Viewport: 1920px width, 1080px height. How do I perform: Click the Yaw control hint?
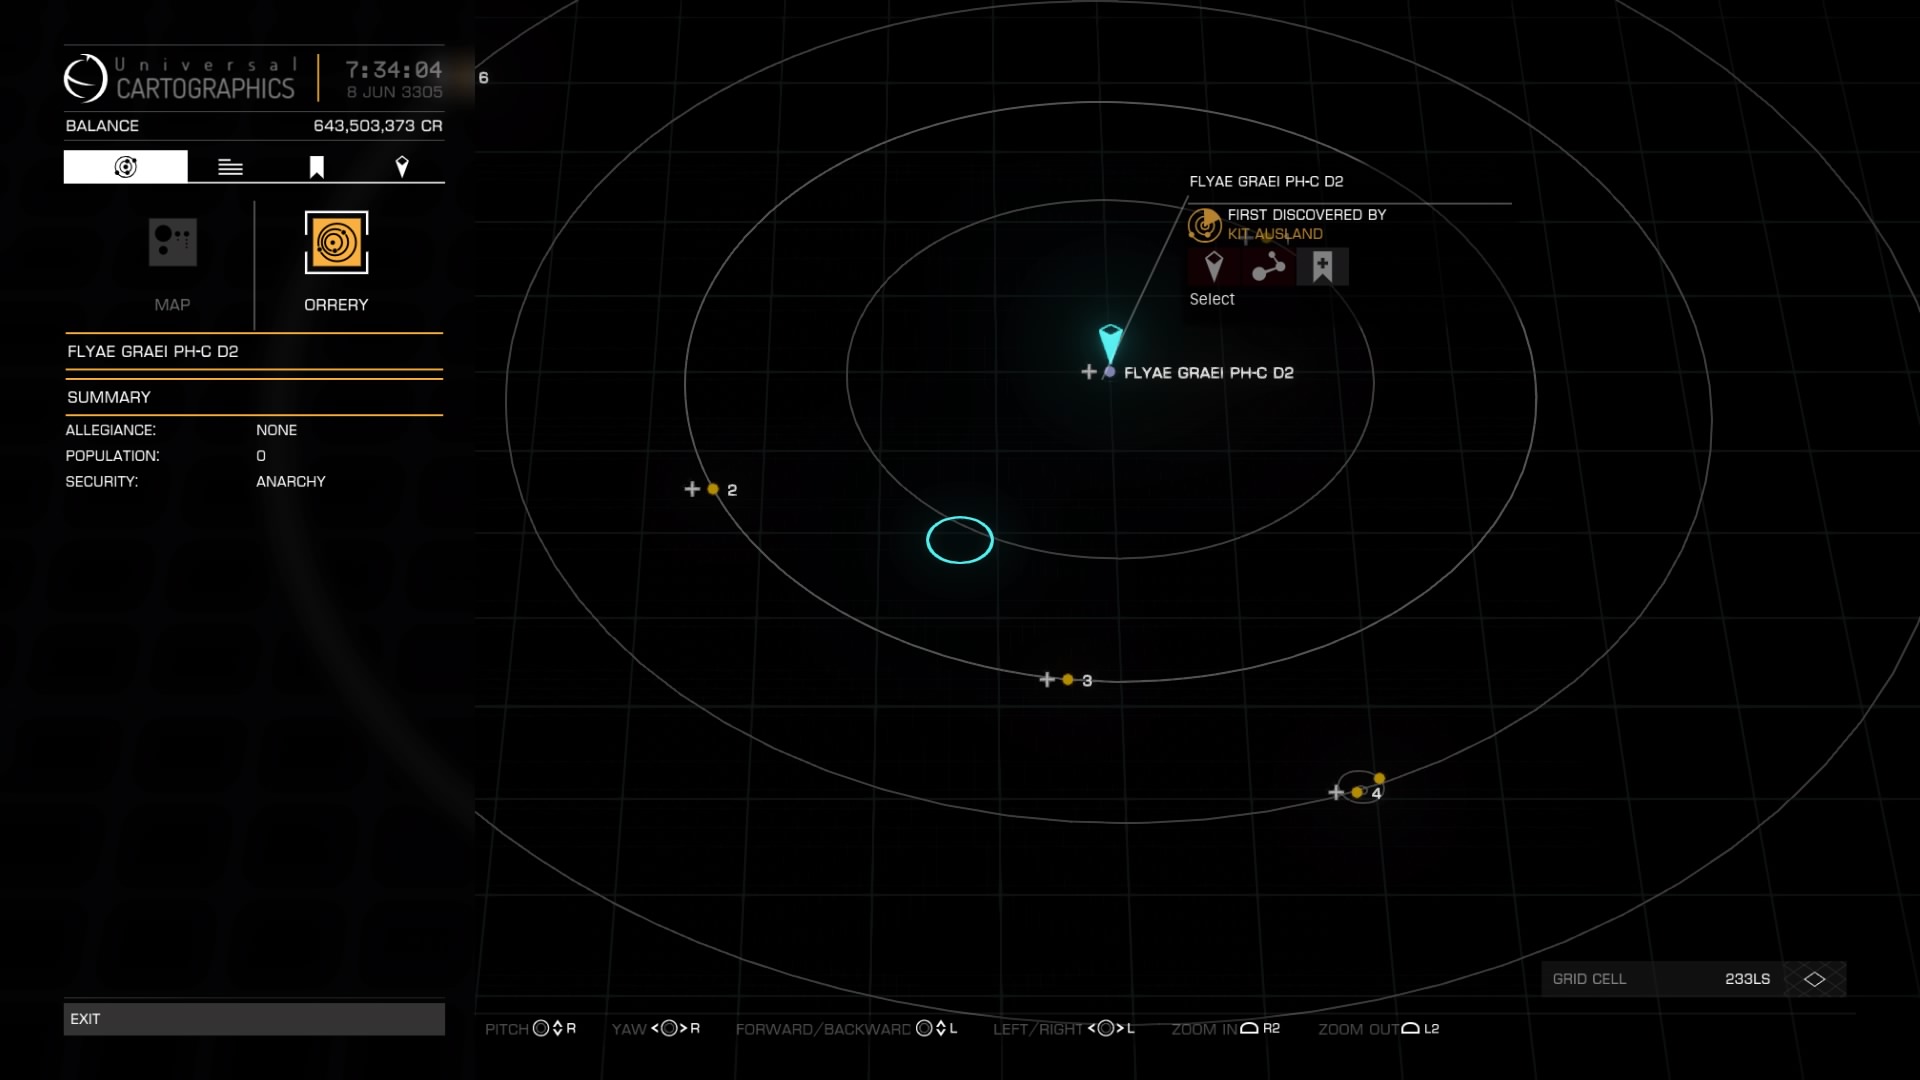pos(656,1029)
